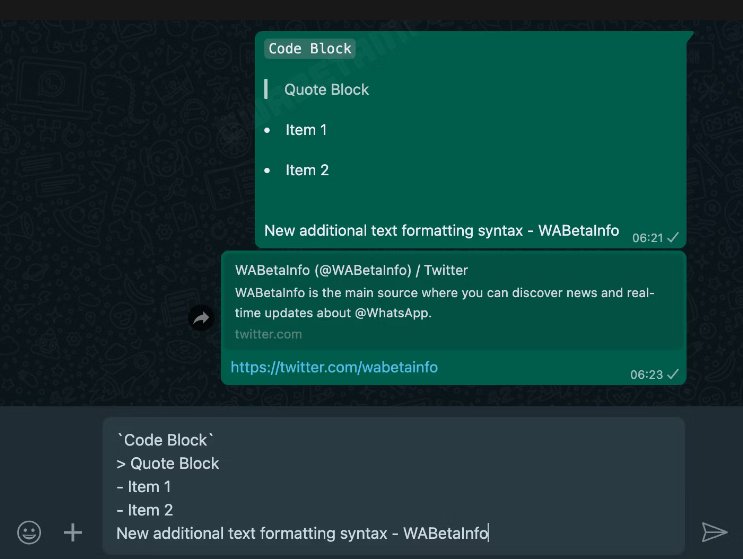Click the highlighted Code Block in the sent message
Image resolution: width=743 pixels, height=559 pixels.
pyautogui.click(x=310, y=48)
